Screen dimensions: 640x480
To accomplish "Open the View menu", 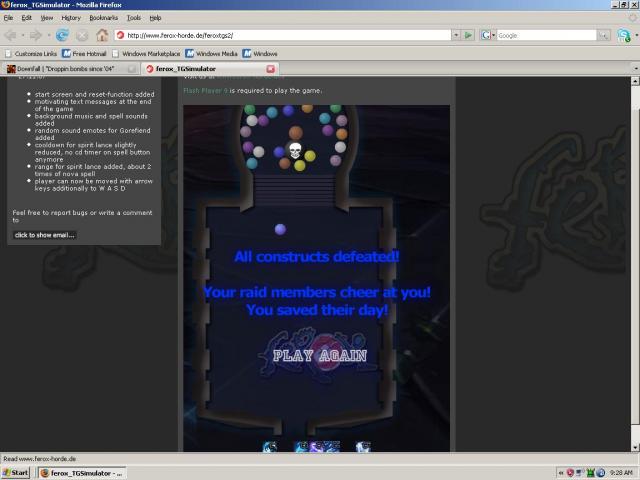I will click(x=47, y=18).
